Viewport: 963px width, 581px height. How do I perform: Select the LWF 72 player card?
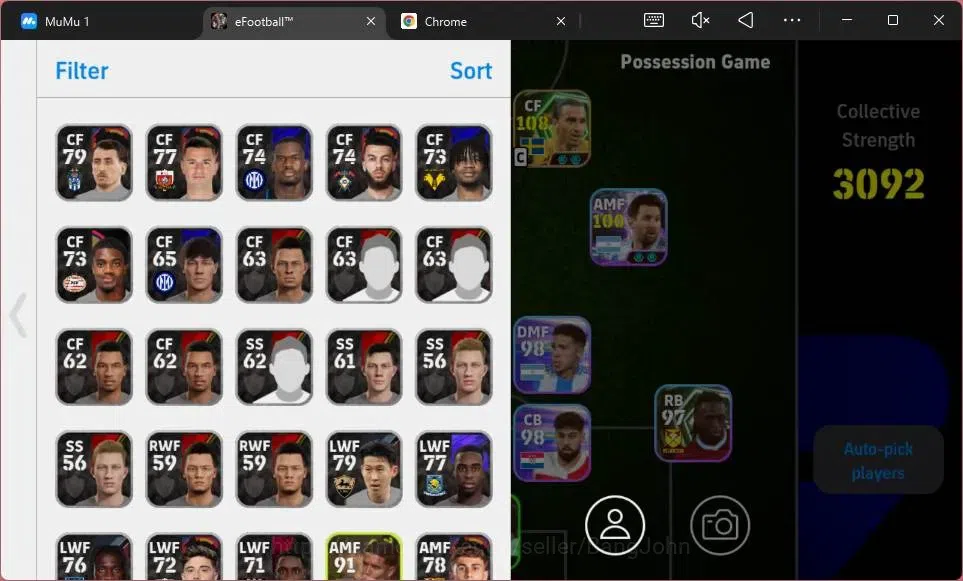point(184,557)
